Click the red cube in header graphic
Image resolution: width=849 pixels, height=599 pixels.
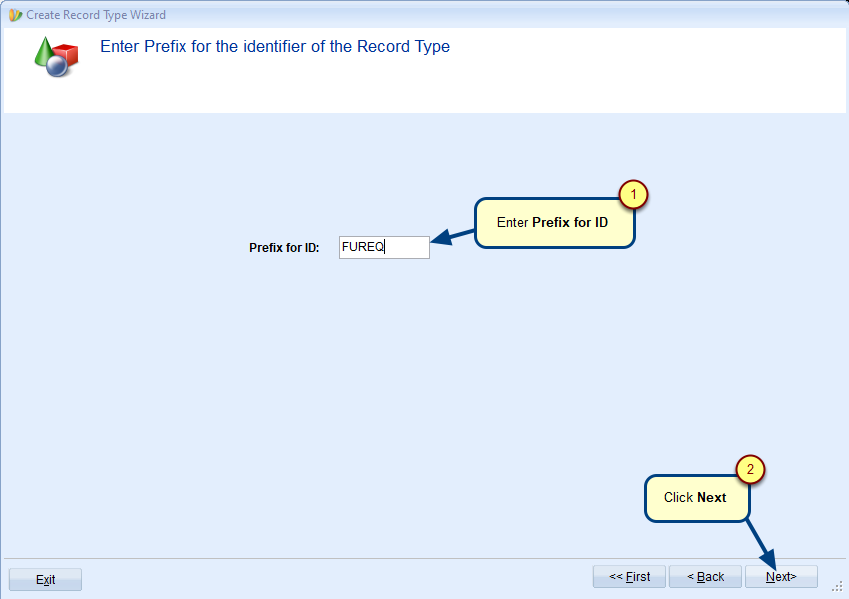pyautogui.click(x=67, y=55)
